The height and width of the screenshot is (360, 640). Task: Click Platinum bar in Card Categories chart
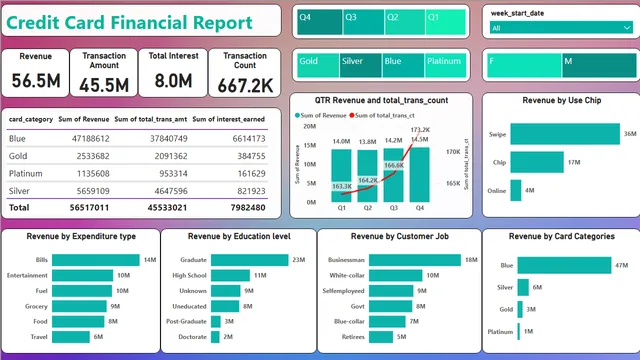[x=518, y=331]
